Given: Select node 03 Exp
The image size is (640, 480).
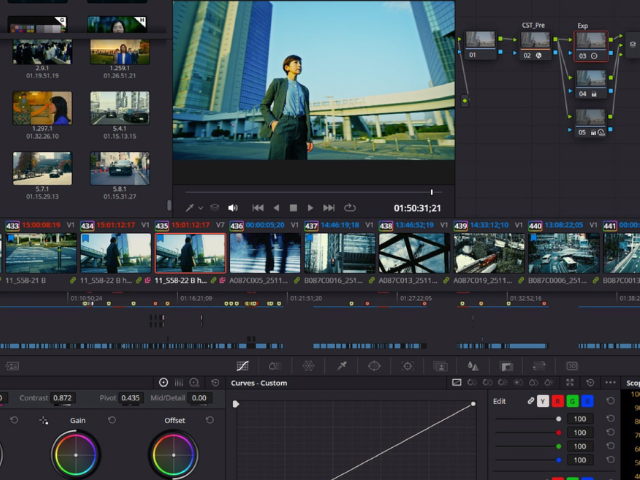Looking at the screenshot, I should pos(591,46).
